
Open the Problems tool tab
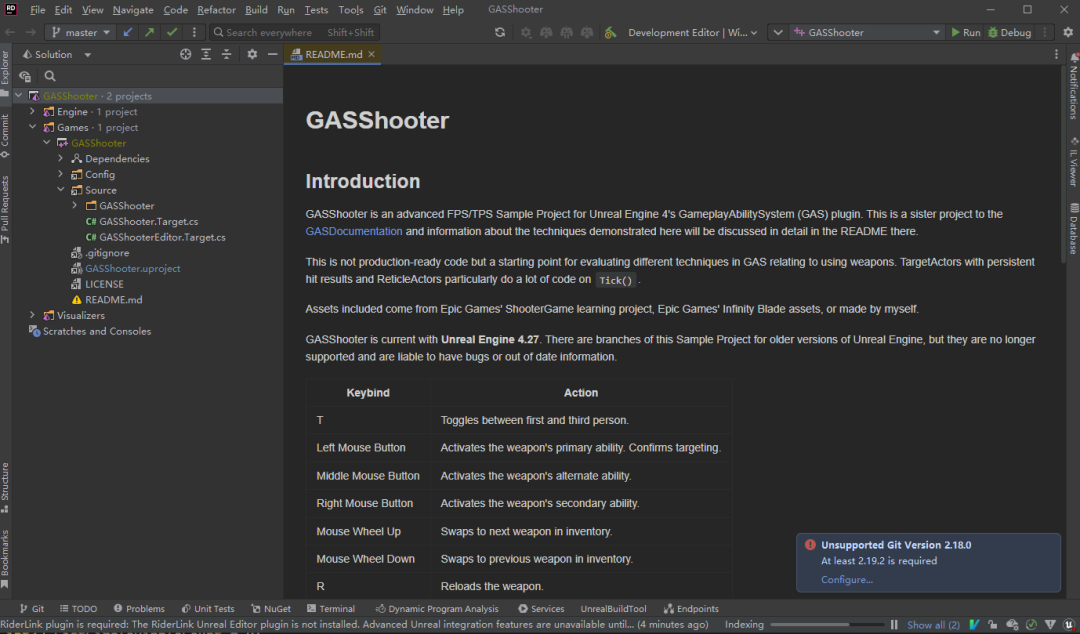139,609
